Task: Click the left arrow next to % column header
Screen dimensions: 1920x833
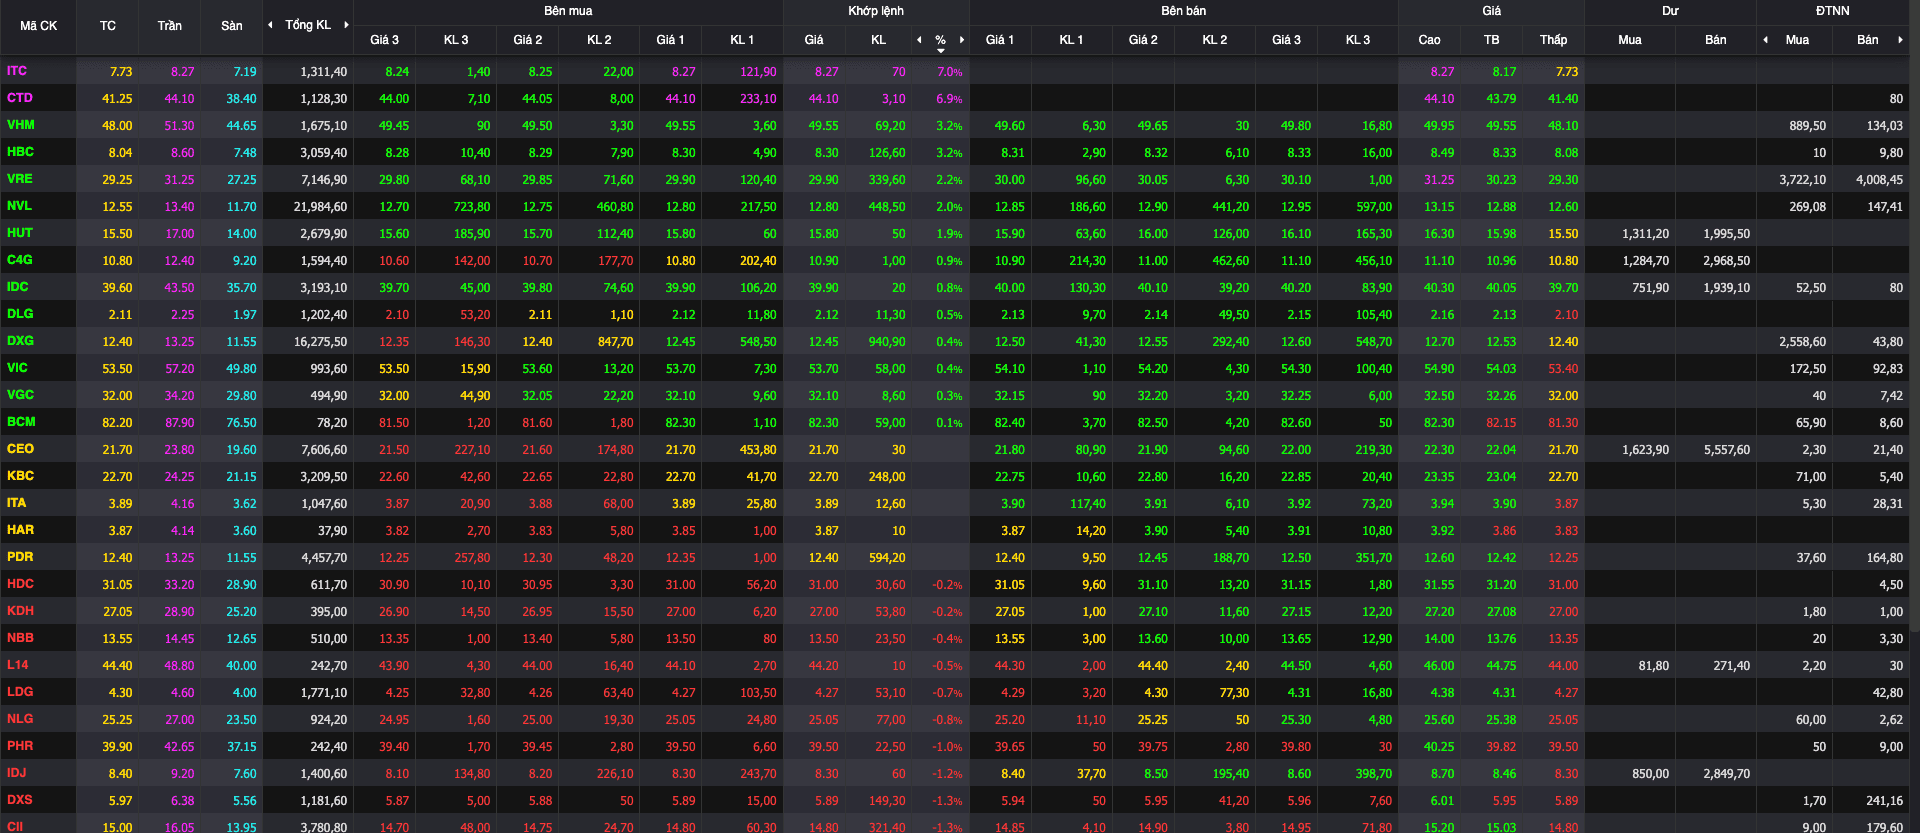Action: coord(919,40)
